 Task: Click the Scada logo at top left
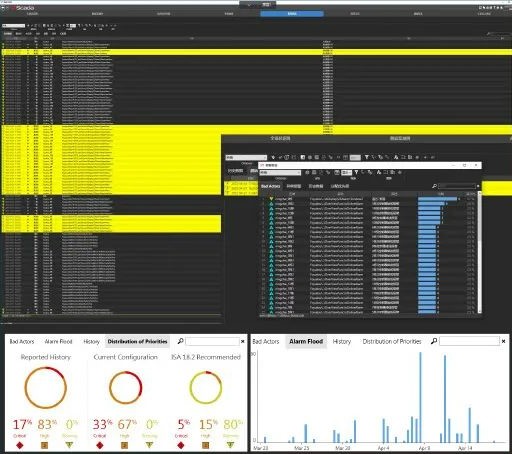23,7
